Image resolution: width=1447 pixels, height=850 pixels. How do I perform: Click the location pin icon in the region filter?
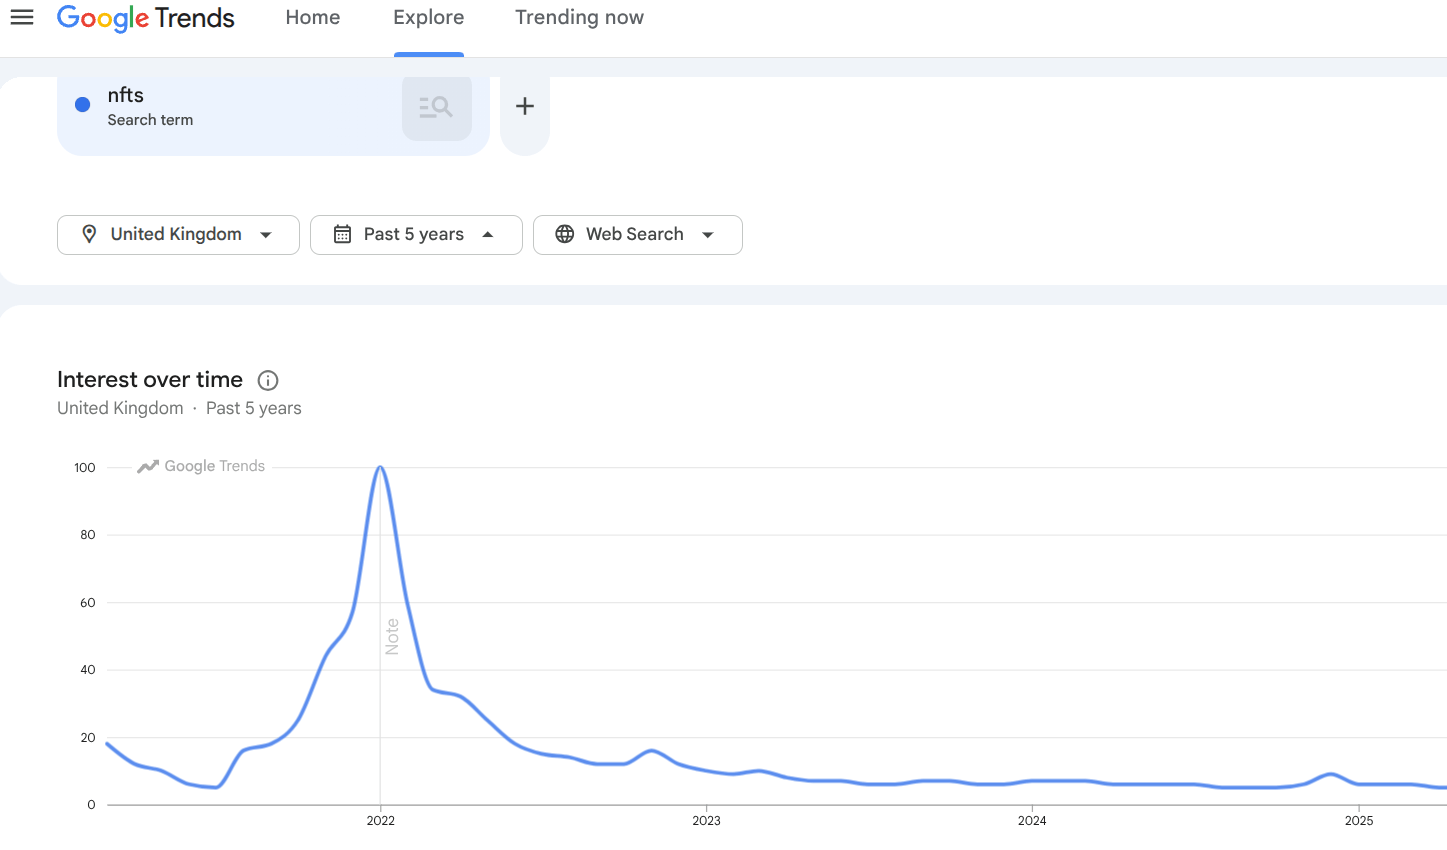pos(89,234)
